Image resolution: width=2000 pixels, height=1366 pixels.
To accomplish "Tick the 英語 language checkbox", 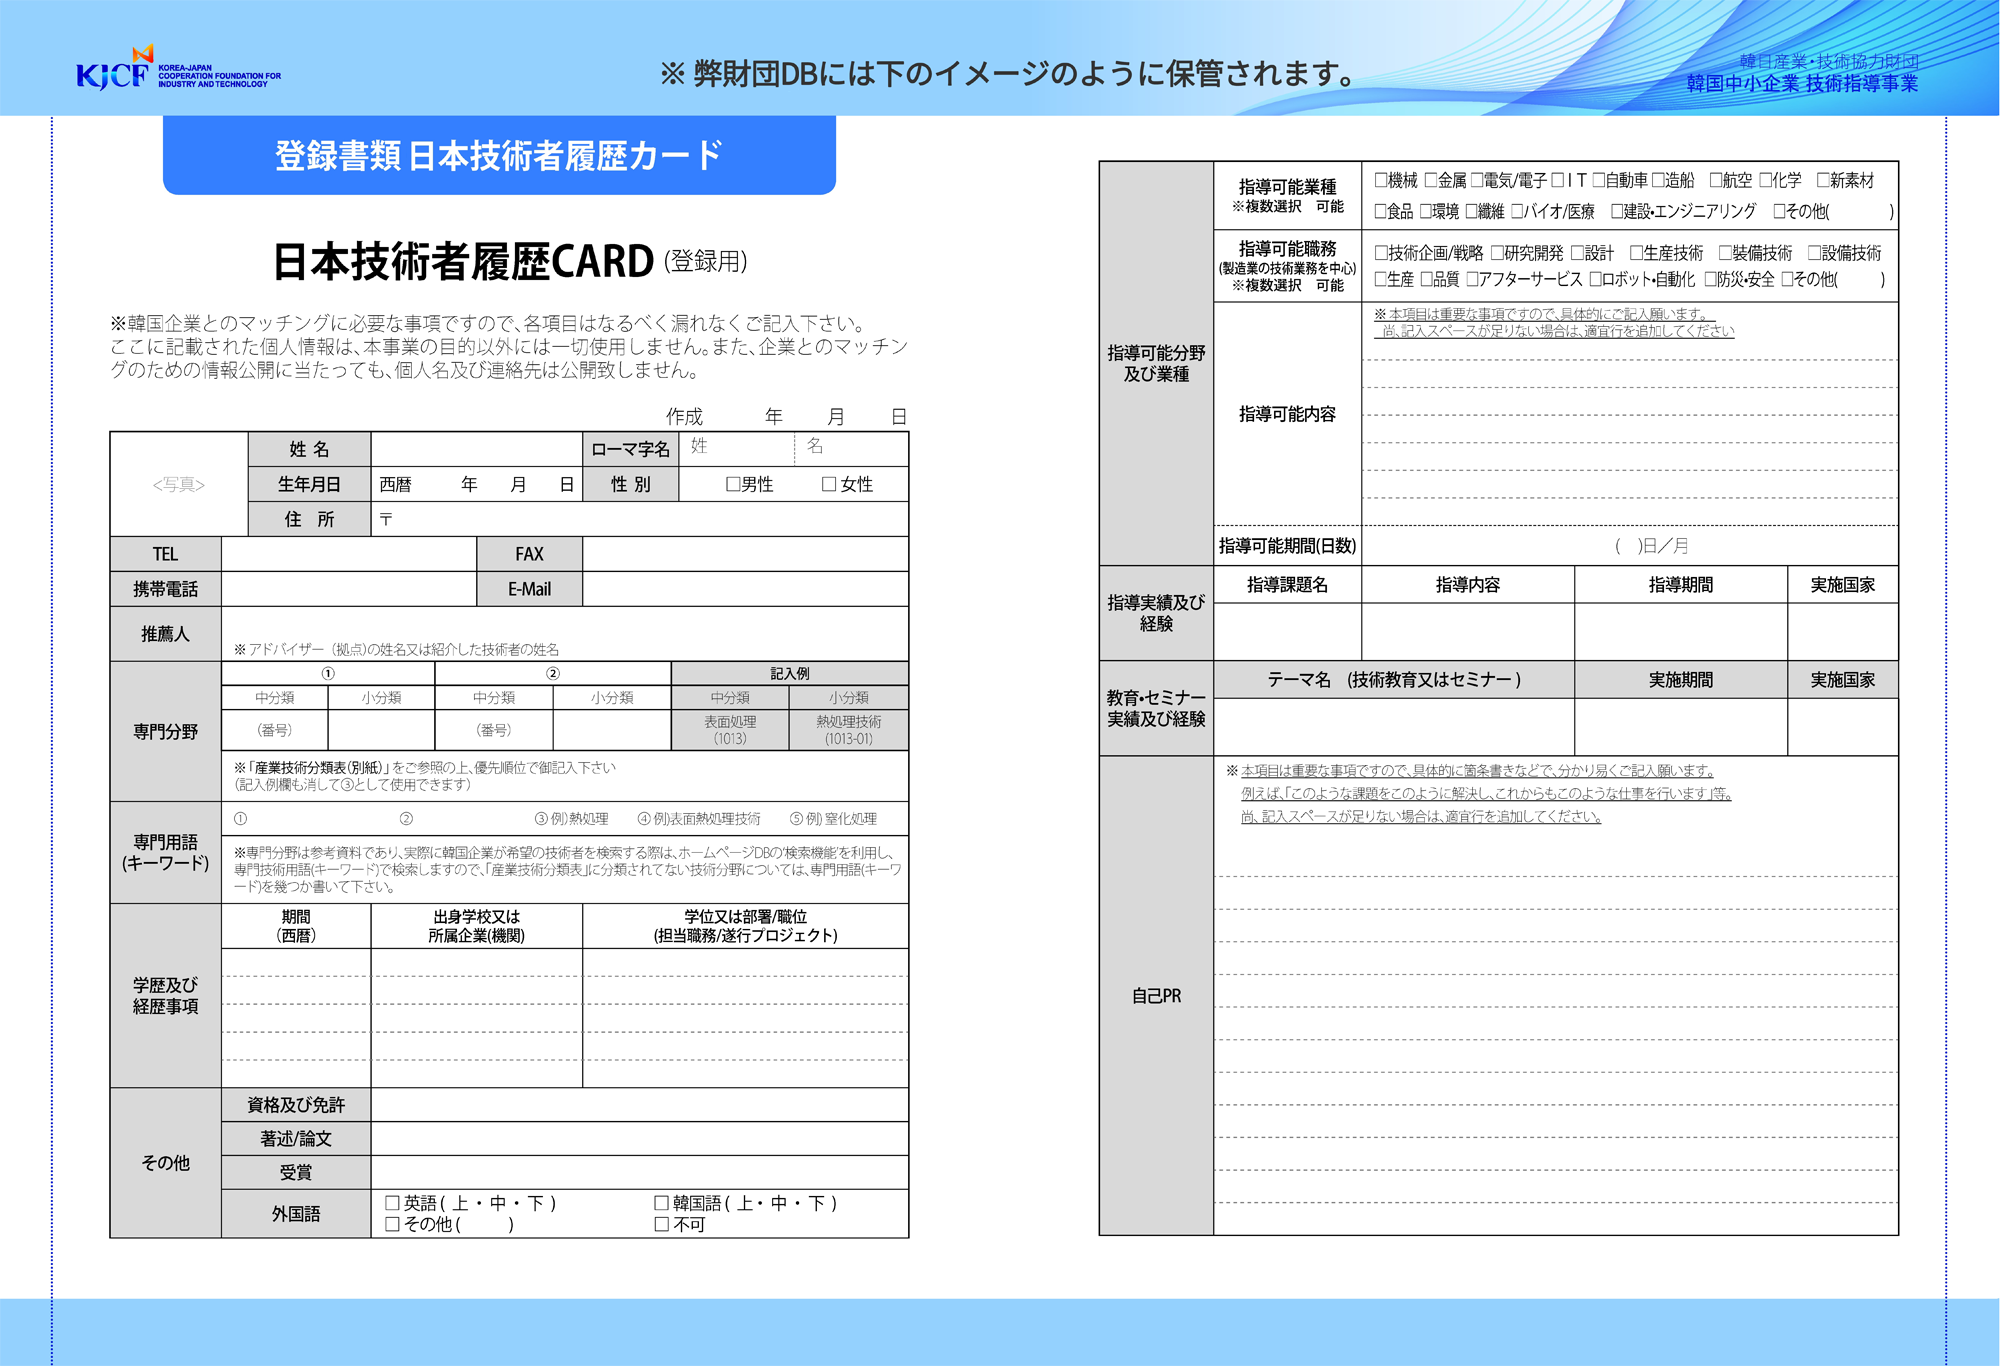I will 393,1203.
